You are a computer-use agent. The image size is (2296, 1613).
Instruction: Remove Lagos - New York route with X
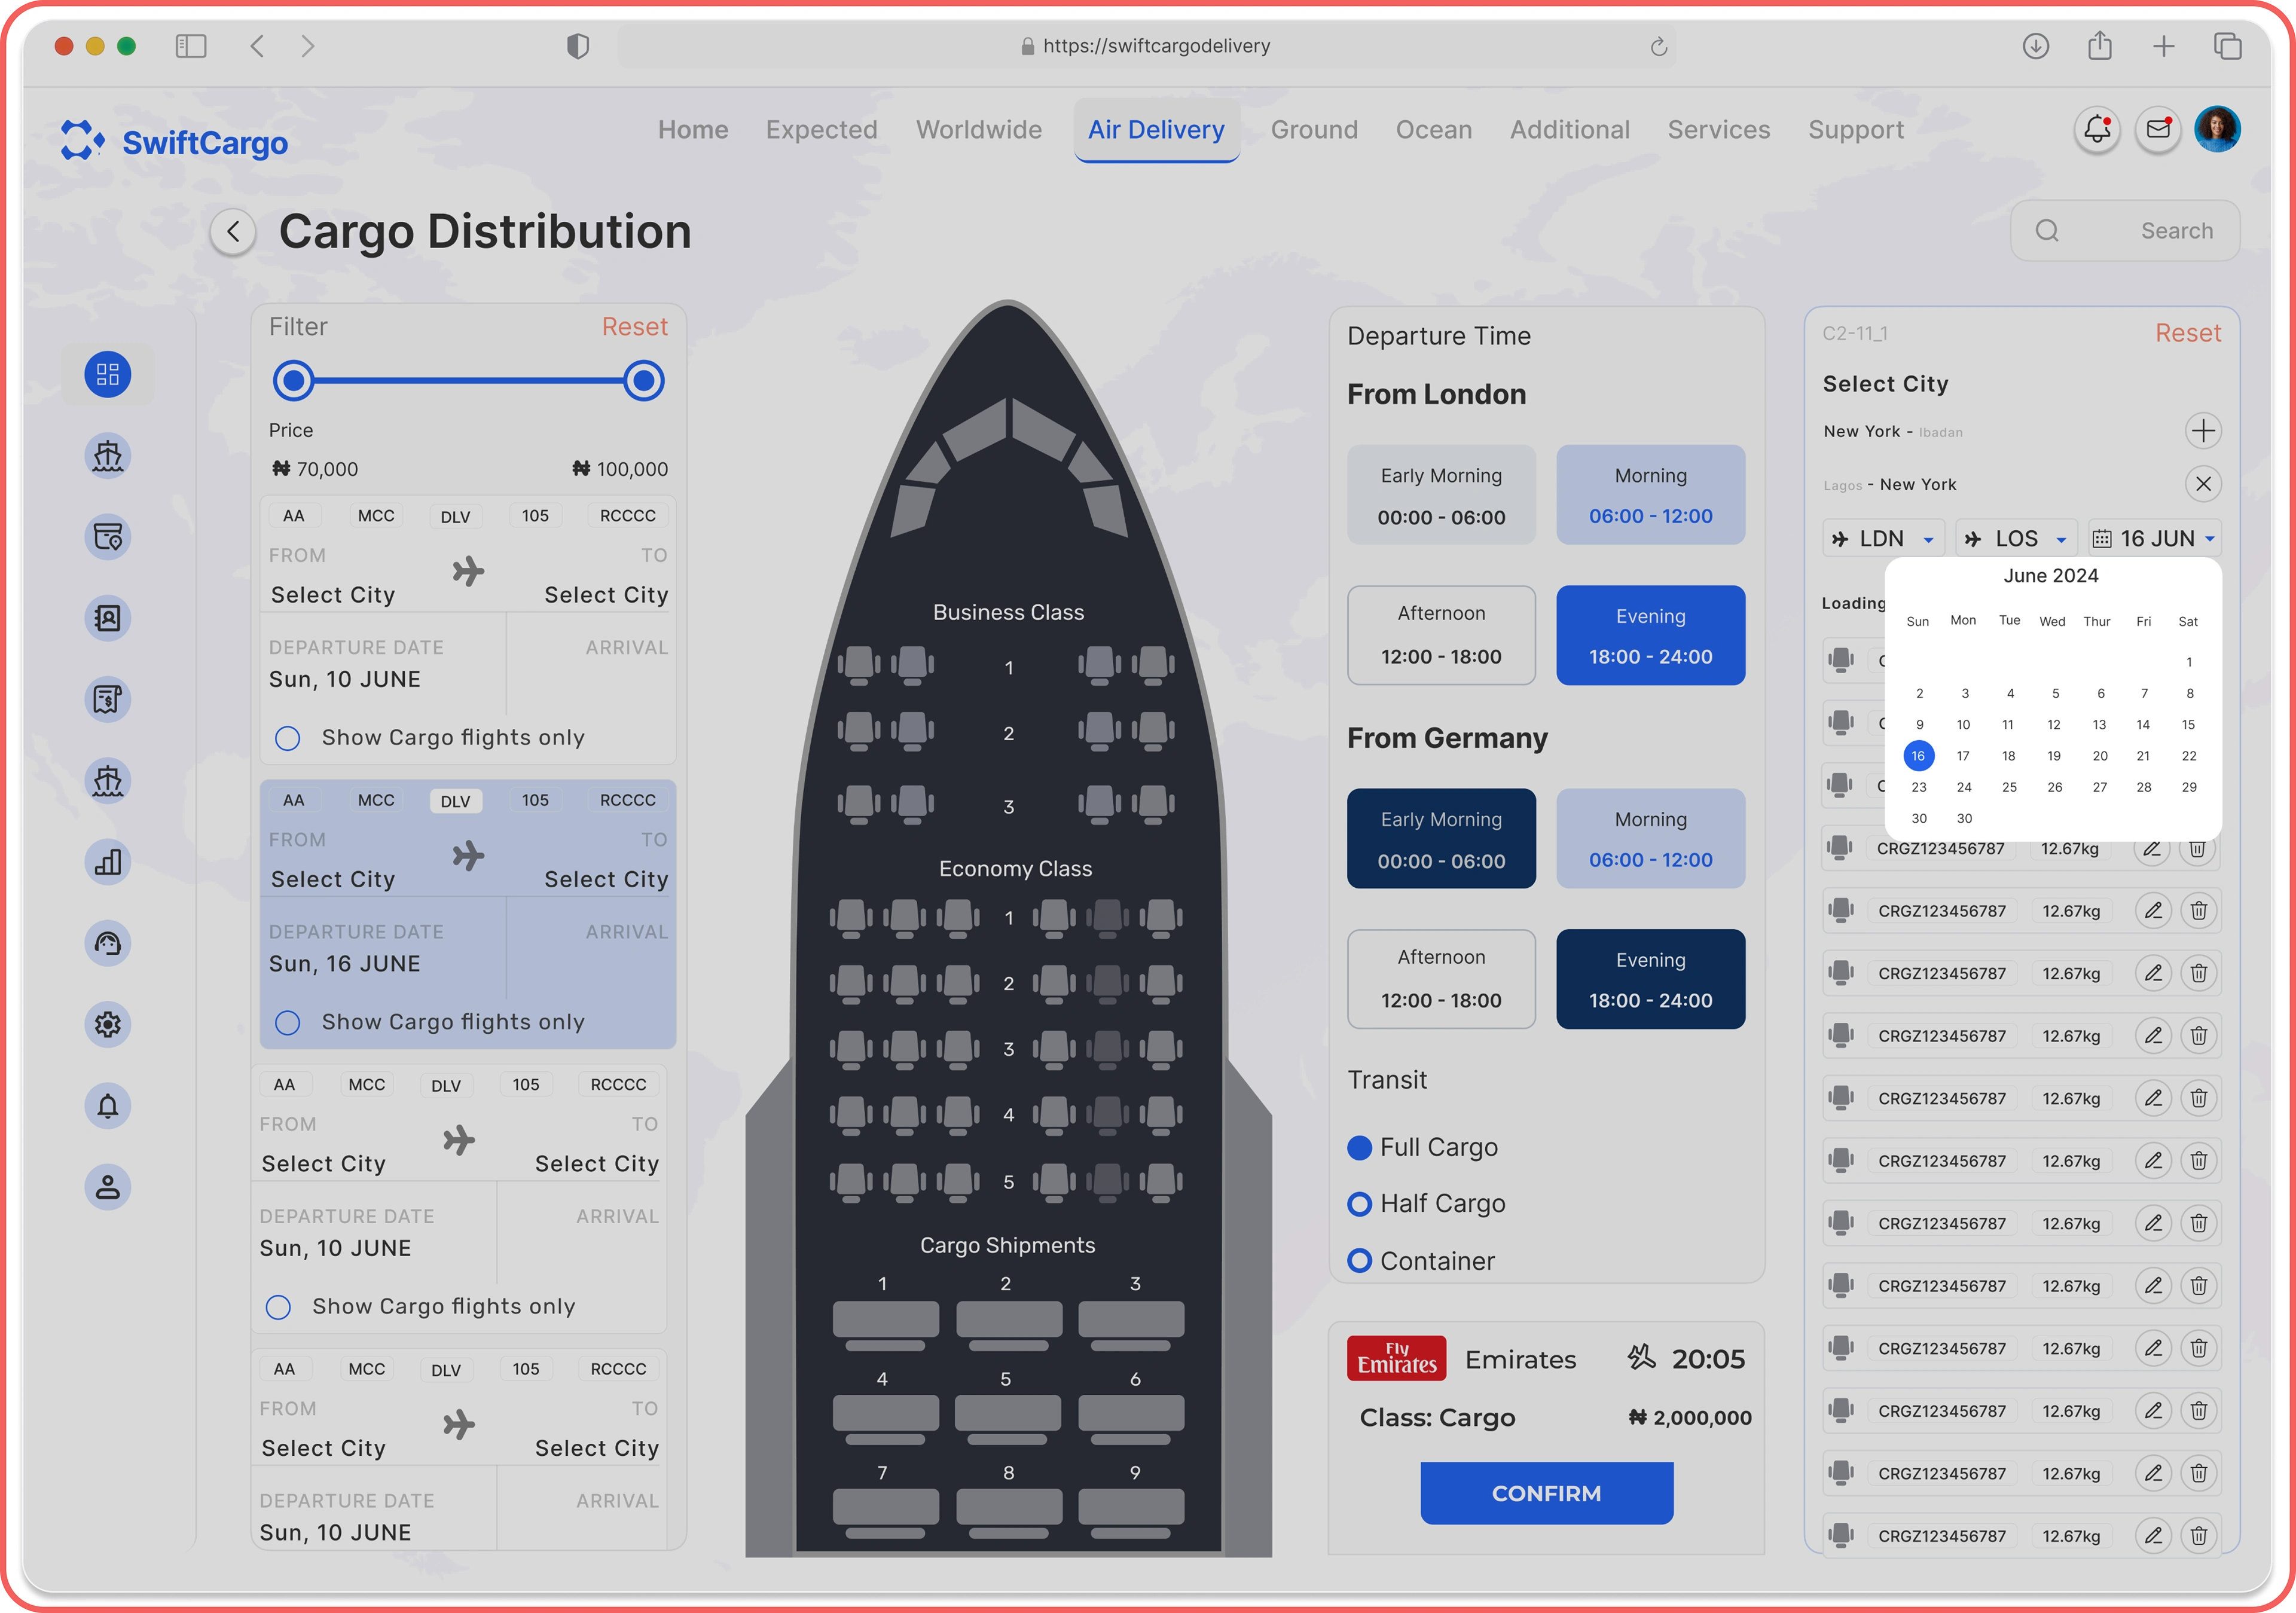click(2203, 484)
